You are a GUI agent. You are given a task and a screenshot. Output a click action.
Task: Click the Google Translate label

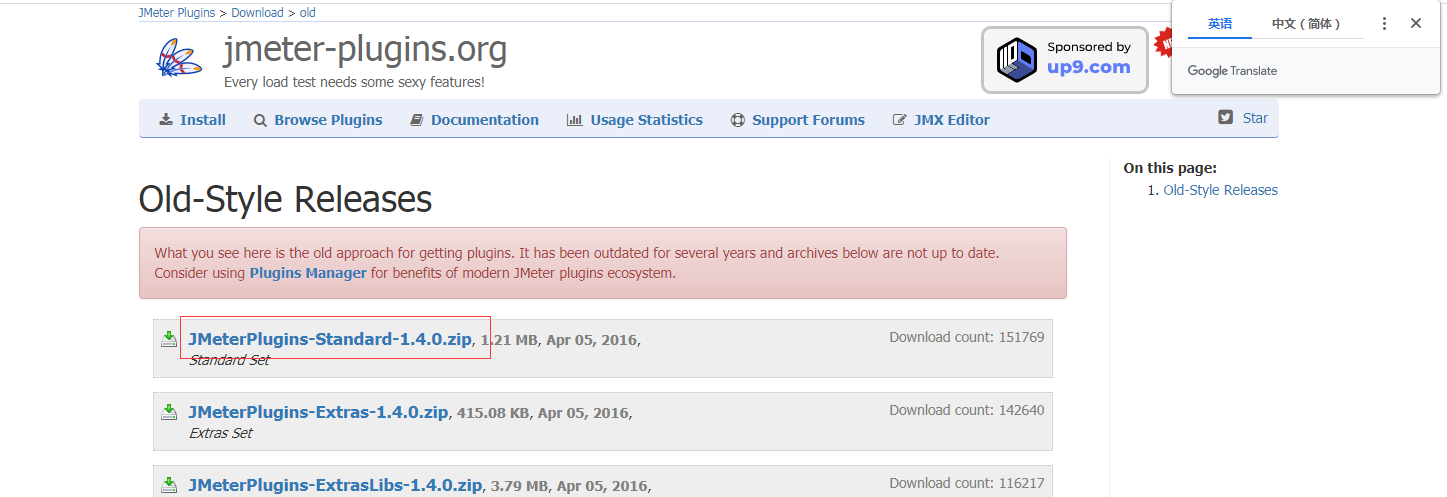(1232, 71)
